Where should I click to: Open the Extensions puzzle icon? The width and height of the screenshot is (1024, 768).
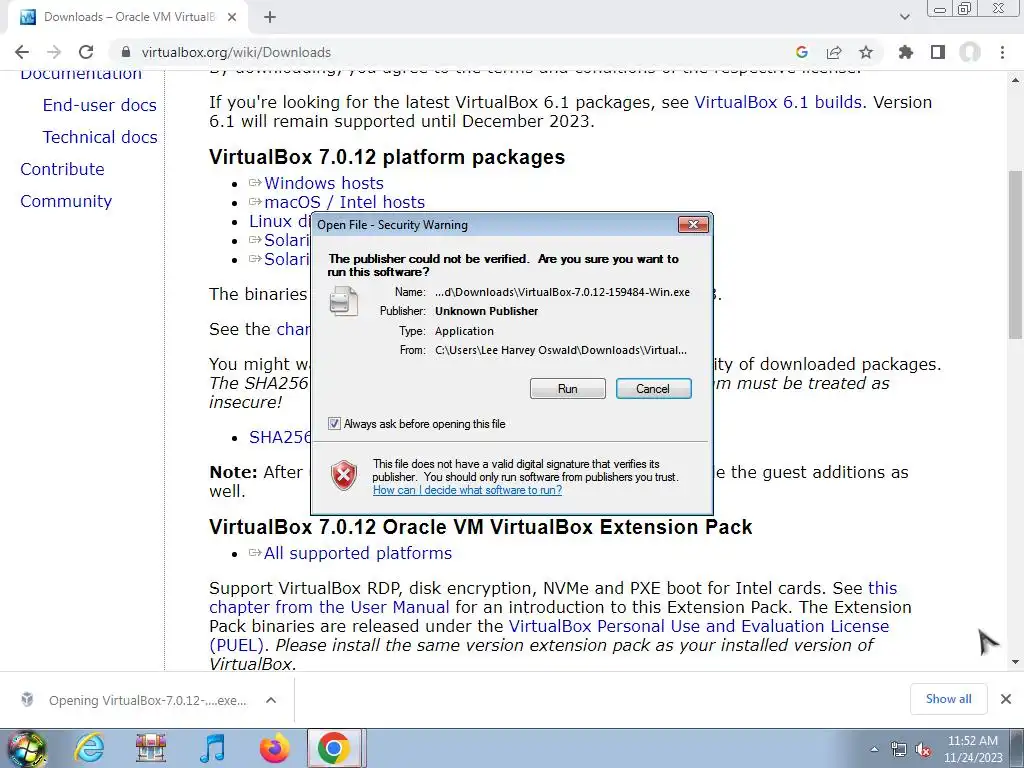(906, 52)
